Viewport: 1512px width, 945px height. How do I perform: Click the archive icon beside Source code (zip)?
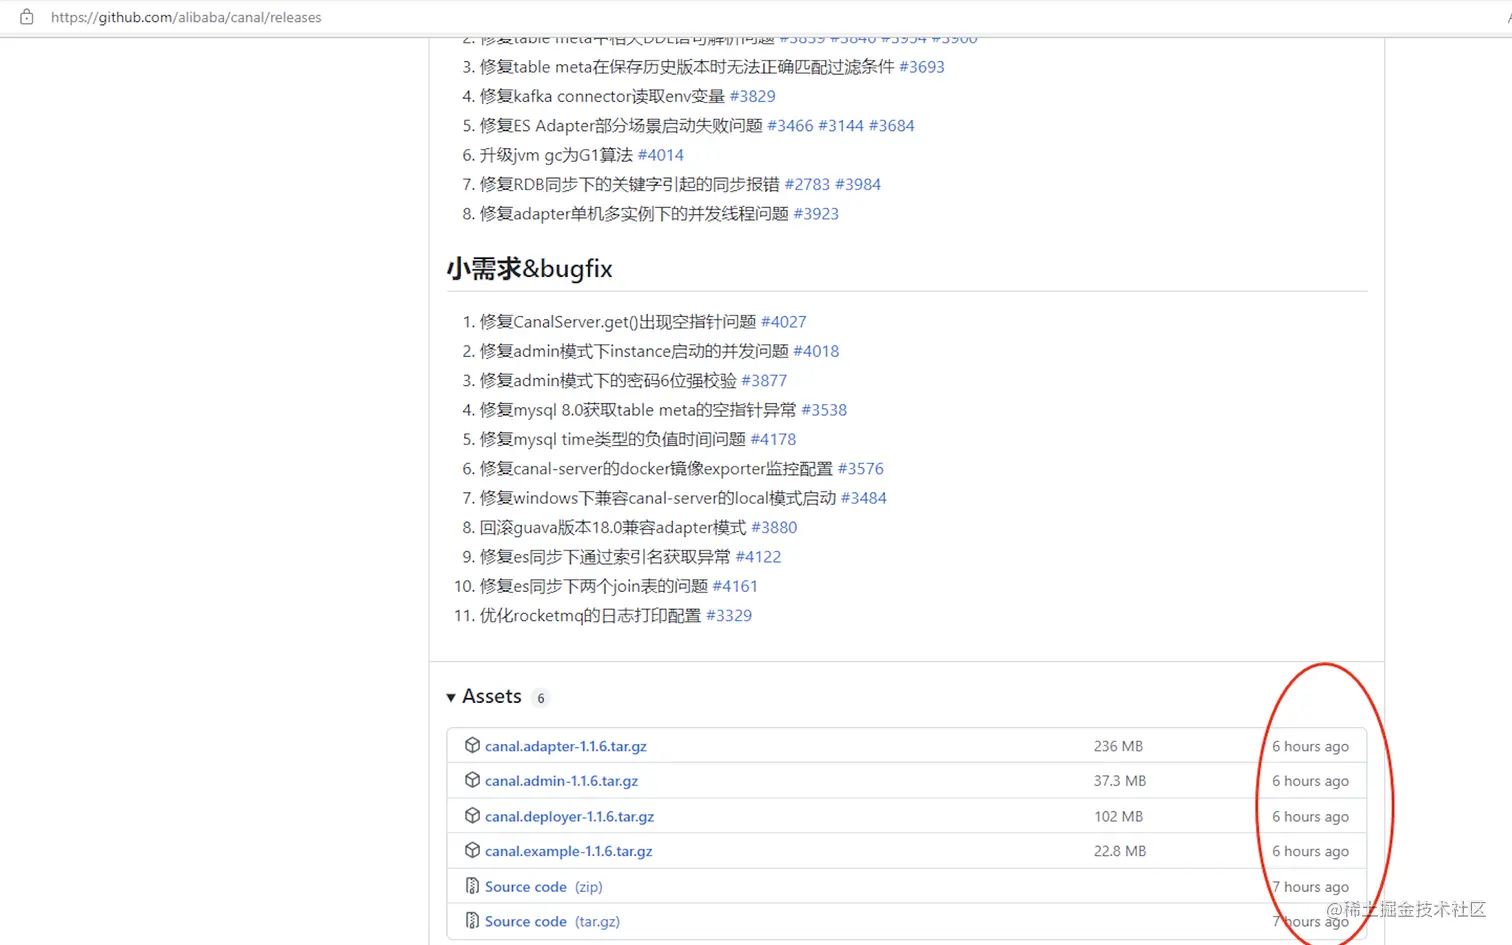tap(472, 886)
